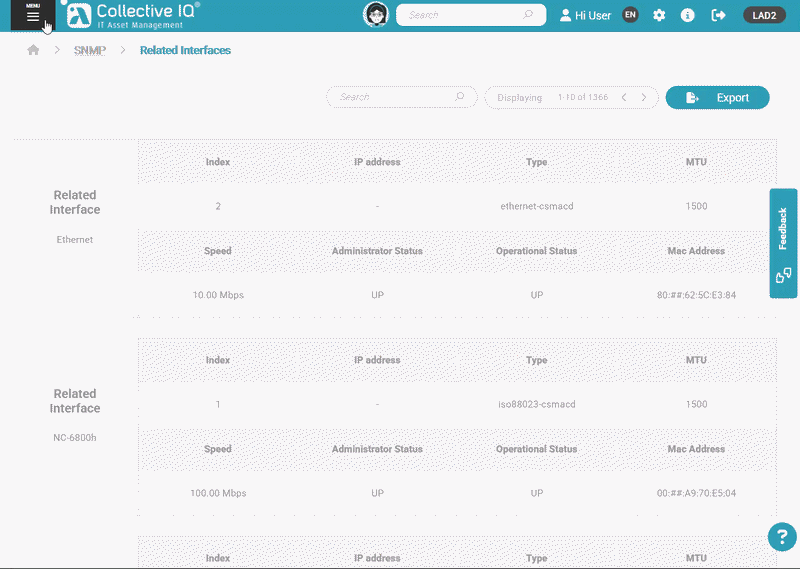Open the settings gear icon
Screen dimensions: 800x569
pos(659,15)
